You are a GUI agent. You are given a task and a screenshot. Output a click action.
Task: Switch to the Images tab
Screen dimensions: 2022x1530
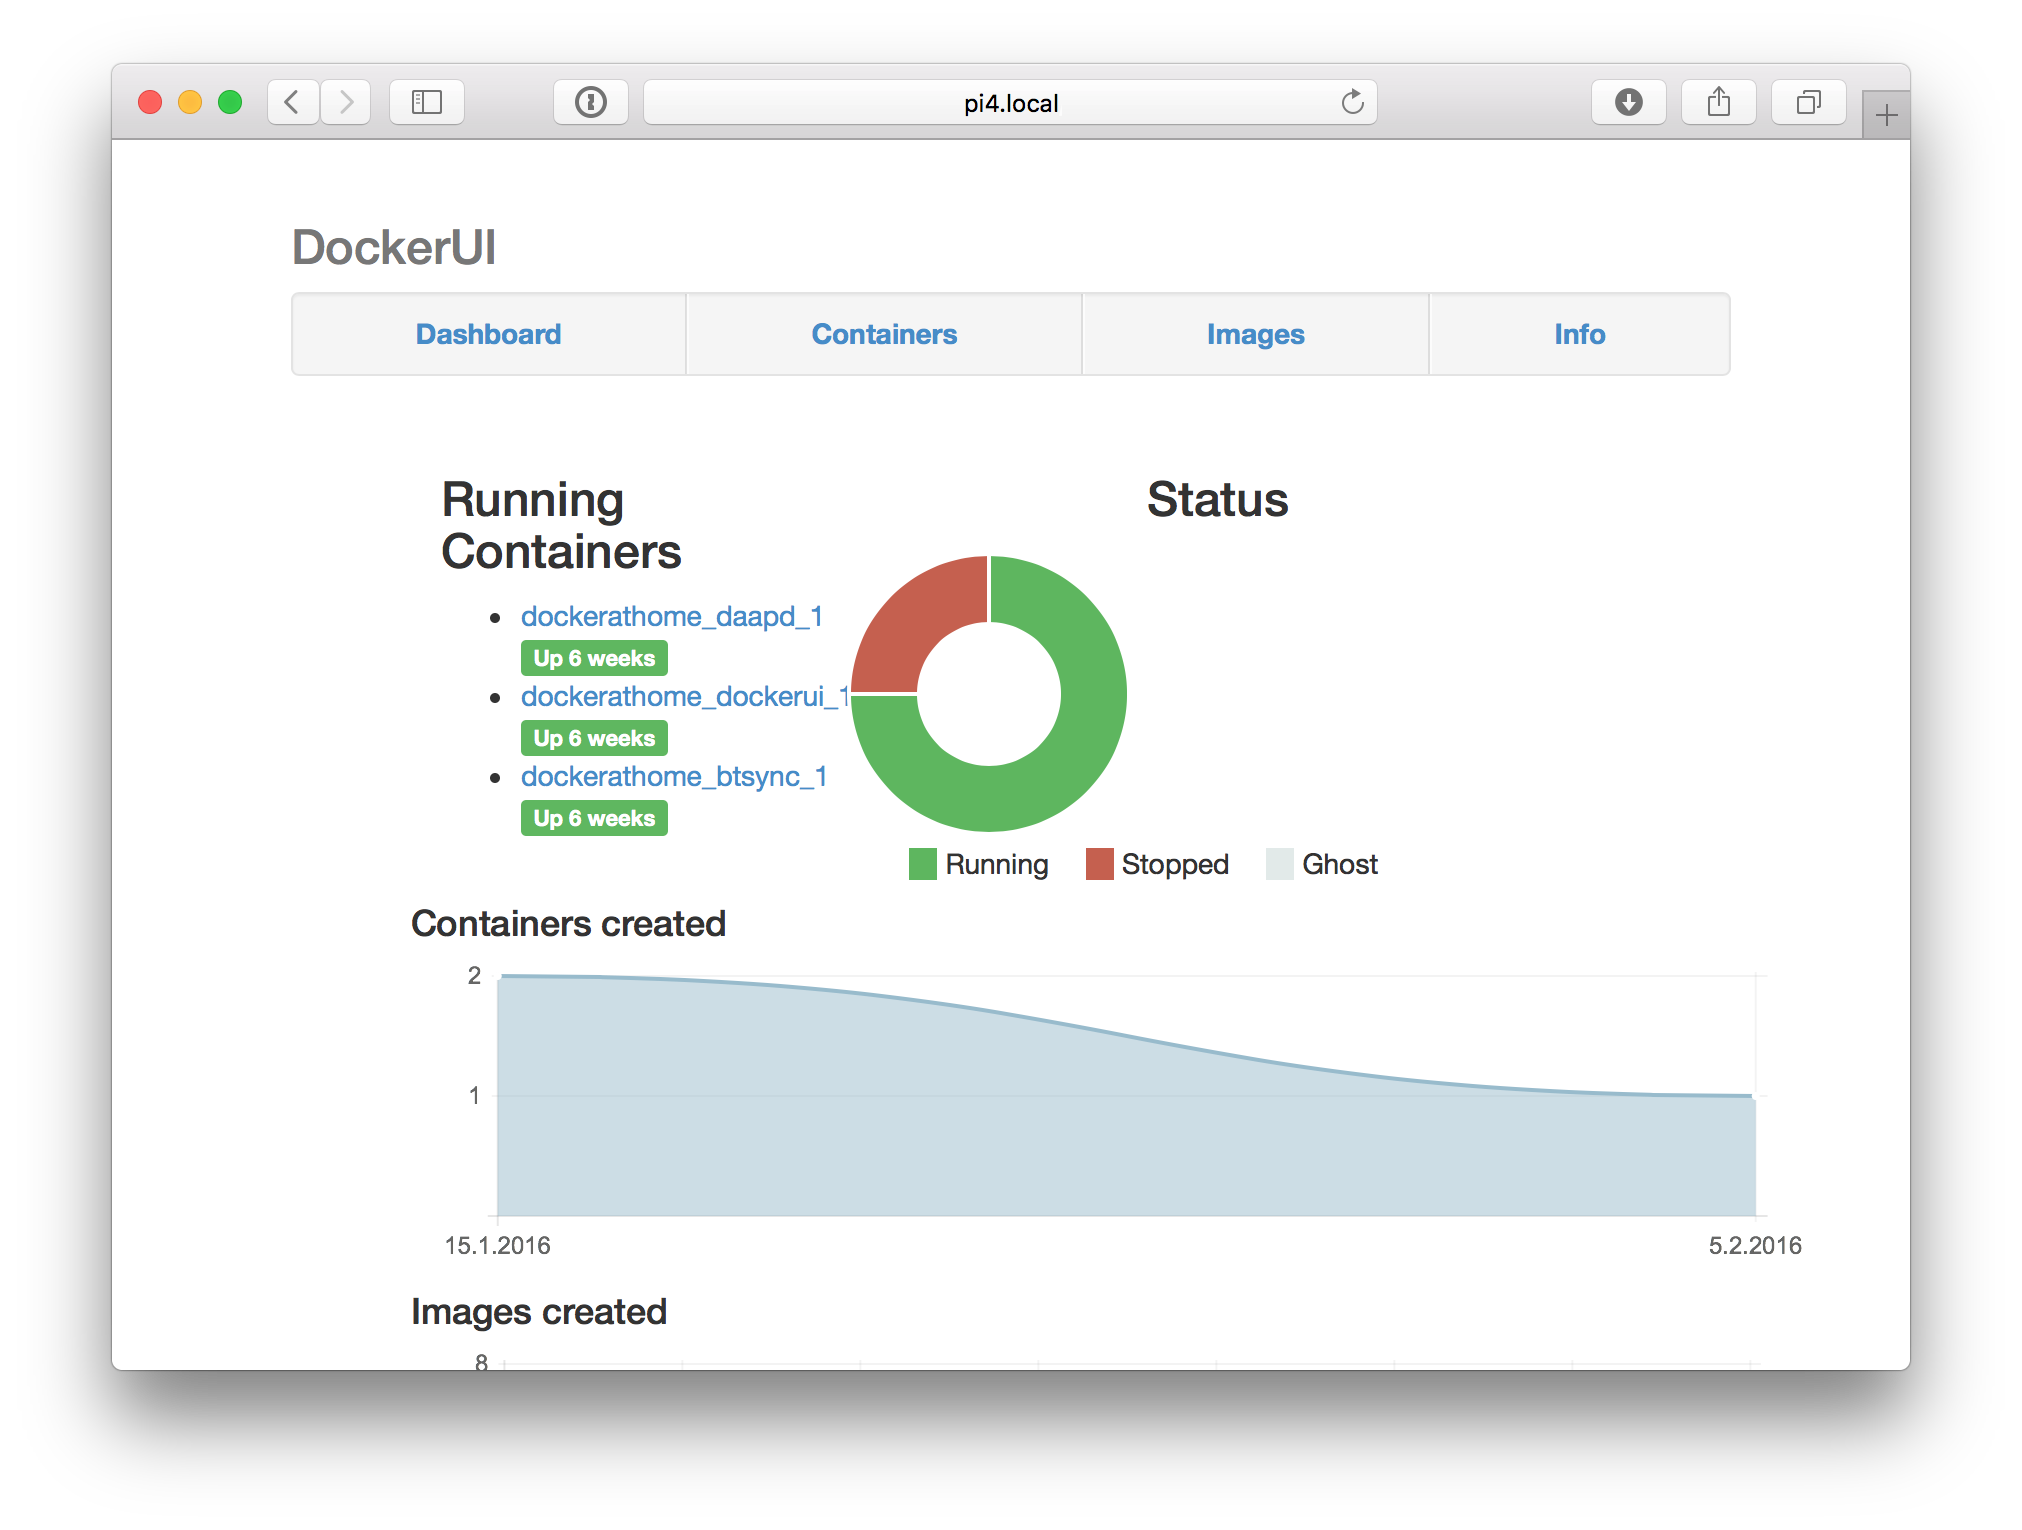[1255, 334]
